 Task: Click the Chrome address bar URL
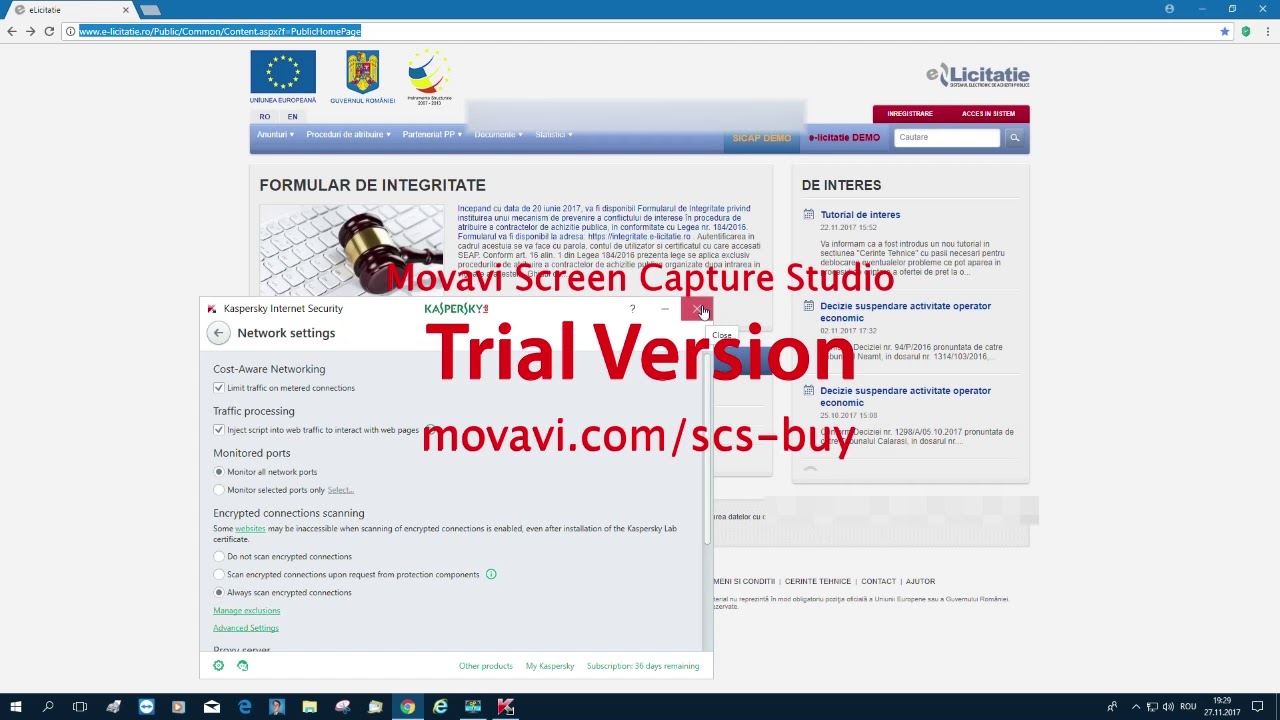pyautogui.click(x=220, y=31)
